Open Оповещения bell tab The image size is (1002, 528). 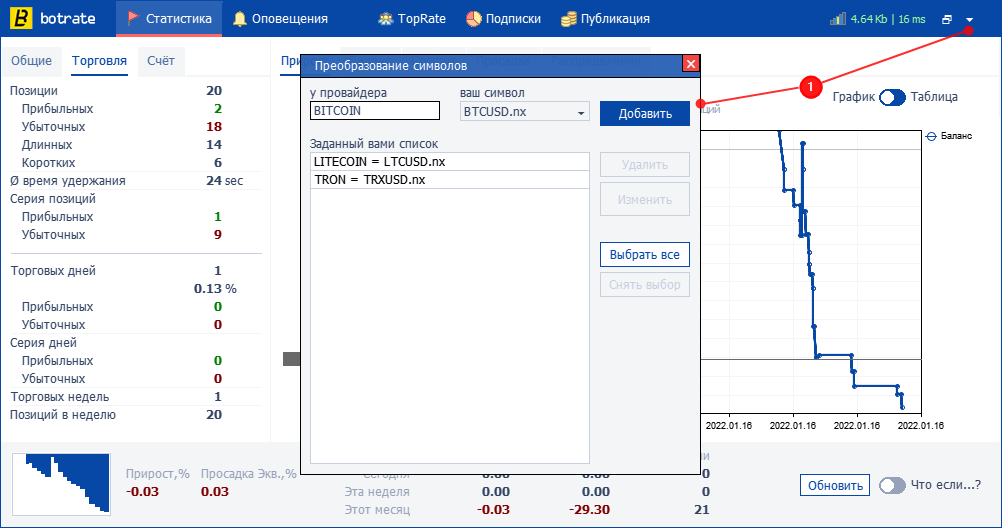point(280,19)
